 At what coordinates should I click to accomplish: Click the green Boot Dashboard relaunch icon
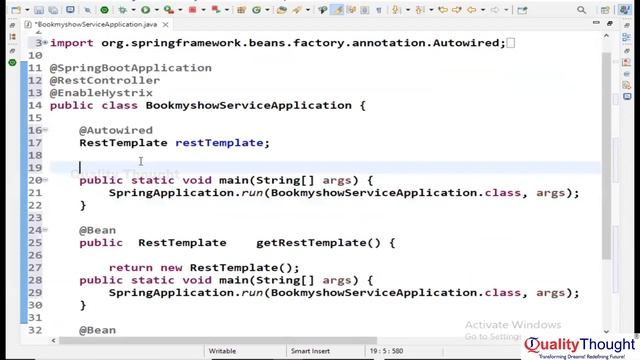tap(104, 10)
